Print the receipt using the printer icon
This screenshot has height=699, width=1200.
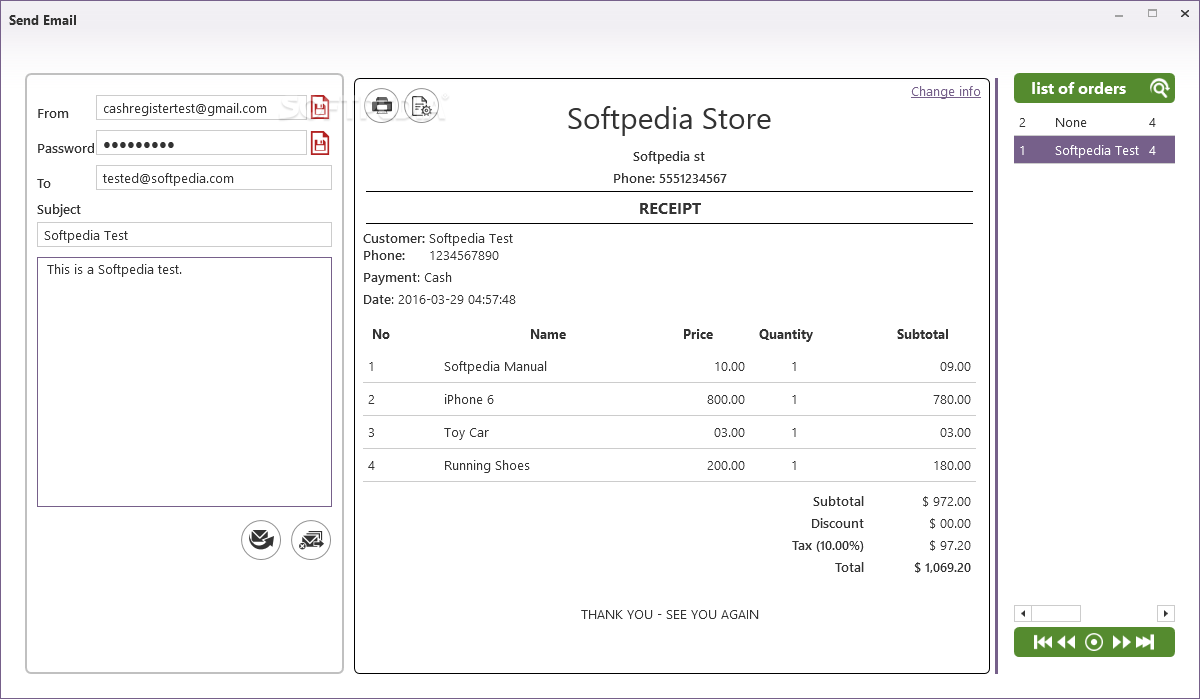click(x=381, y=105)
